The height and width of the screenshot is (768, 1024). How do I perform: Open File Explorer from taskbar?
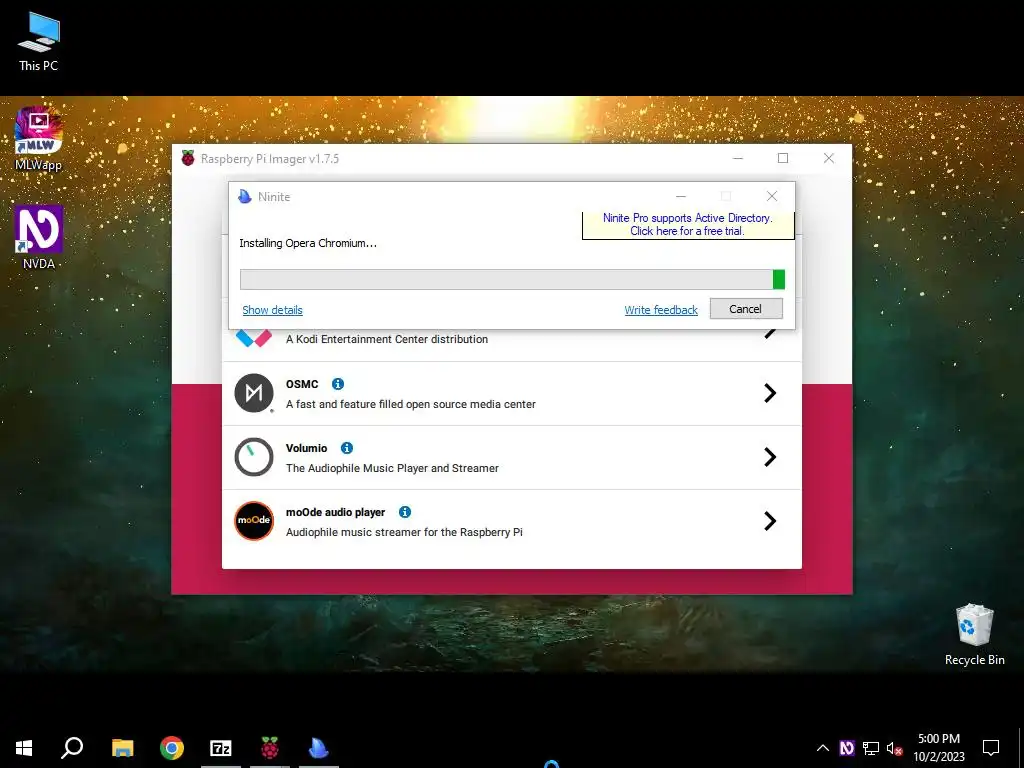coord(122,748)
